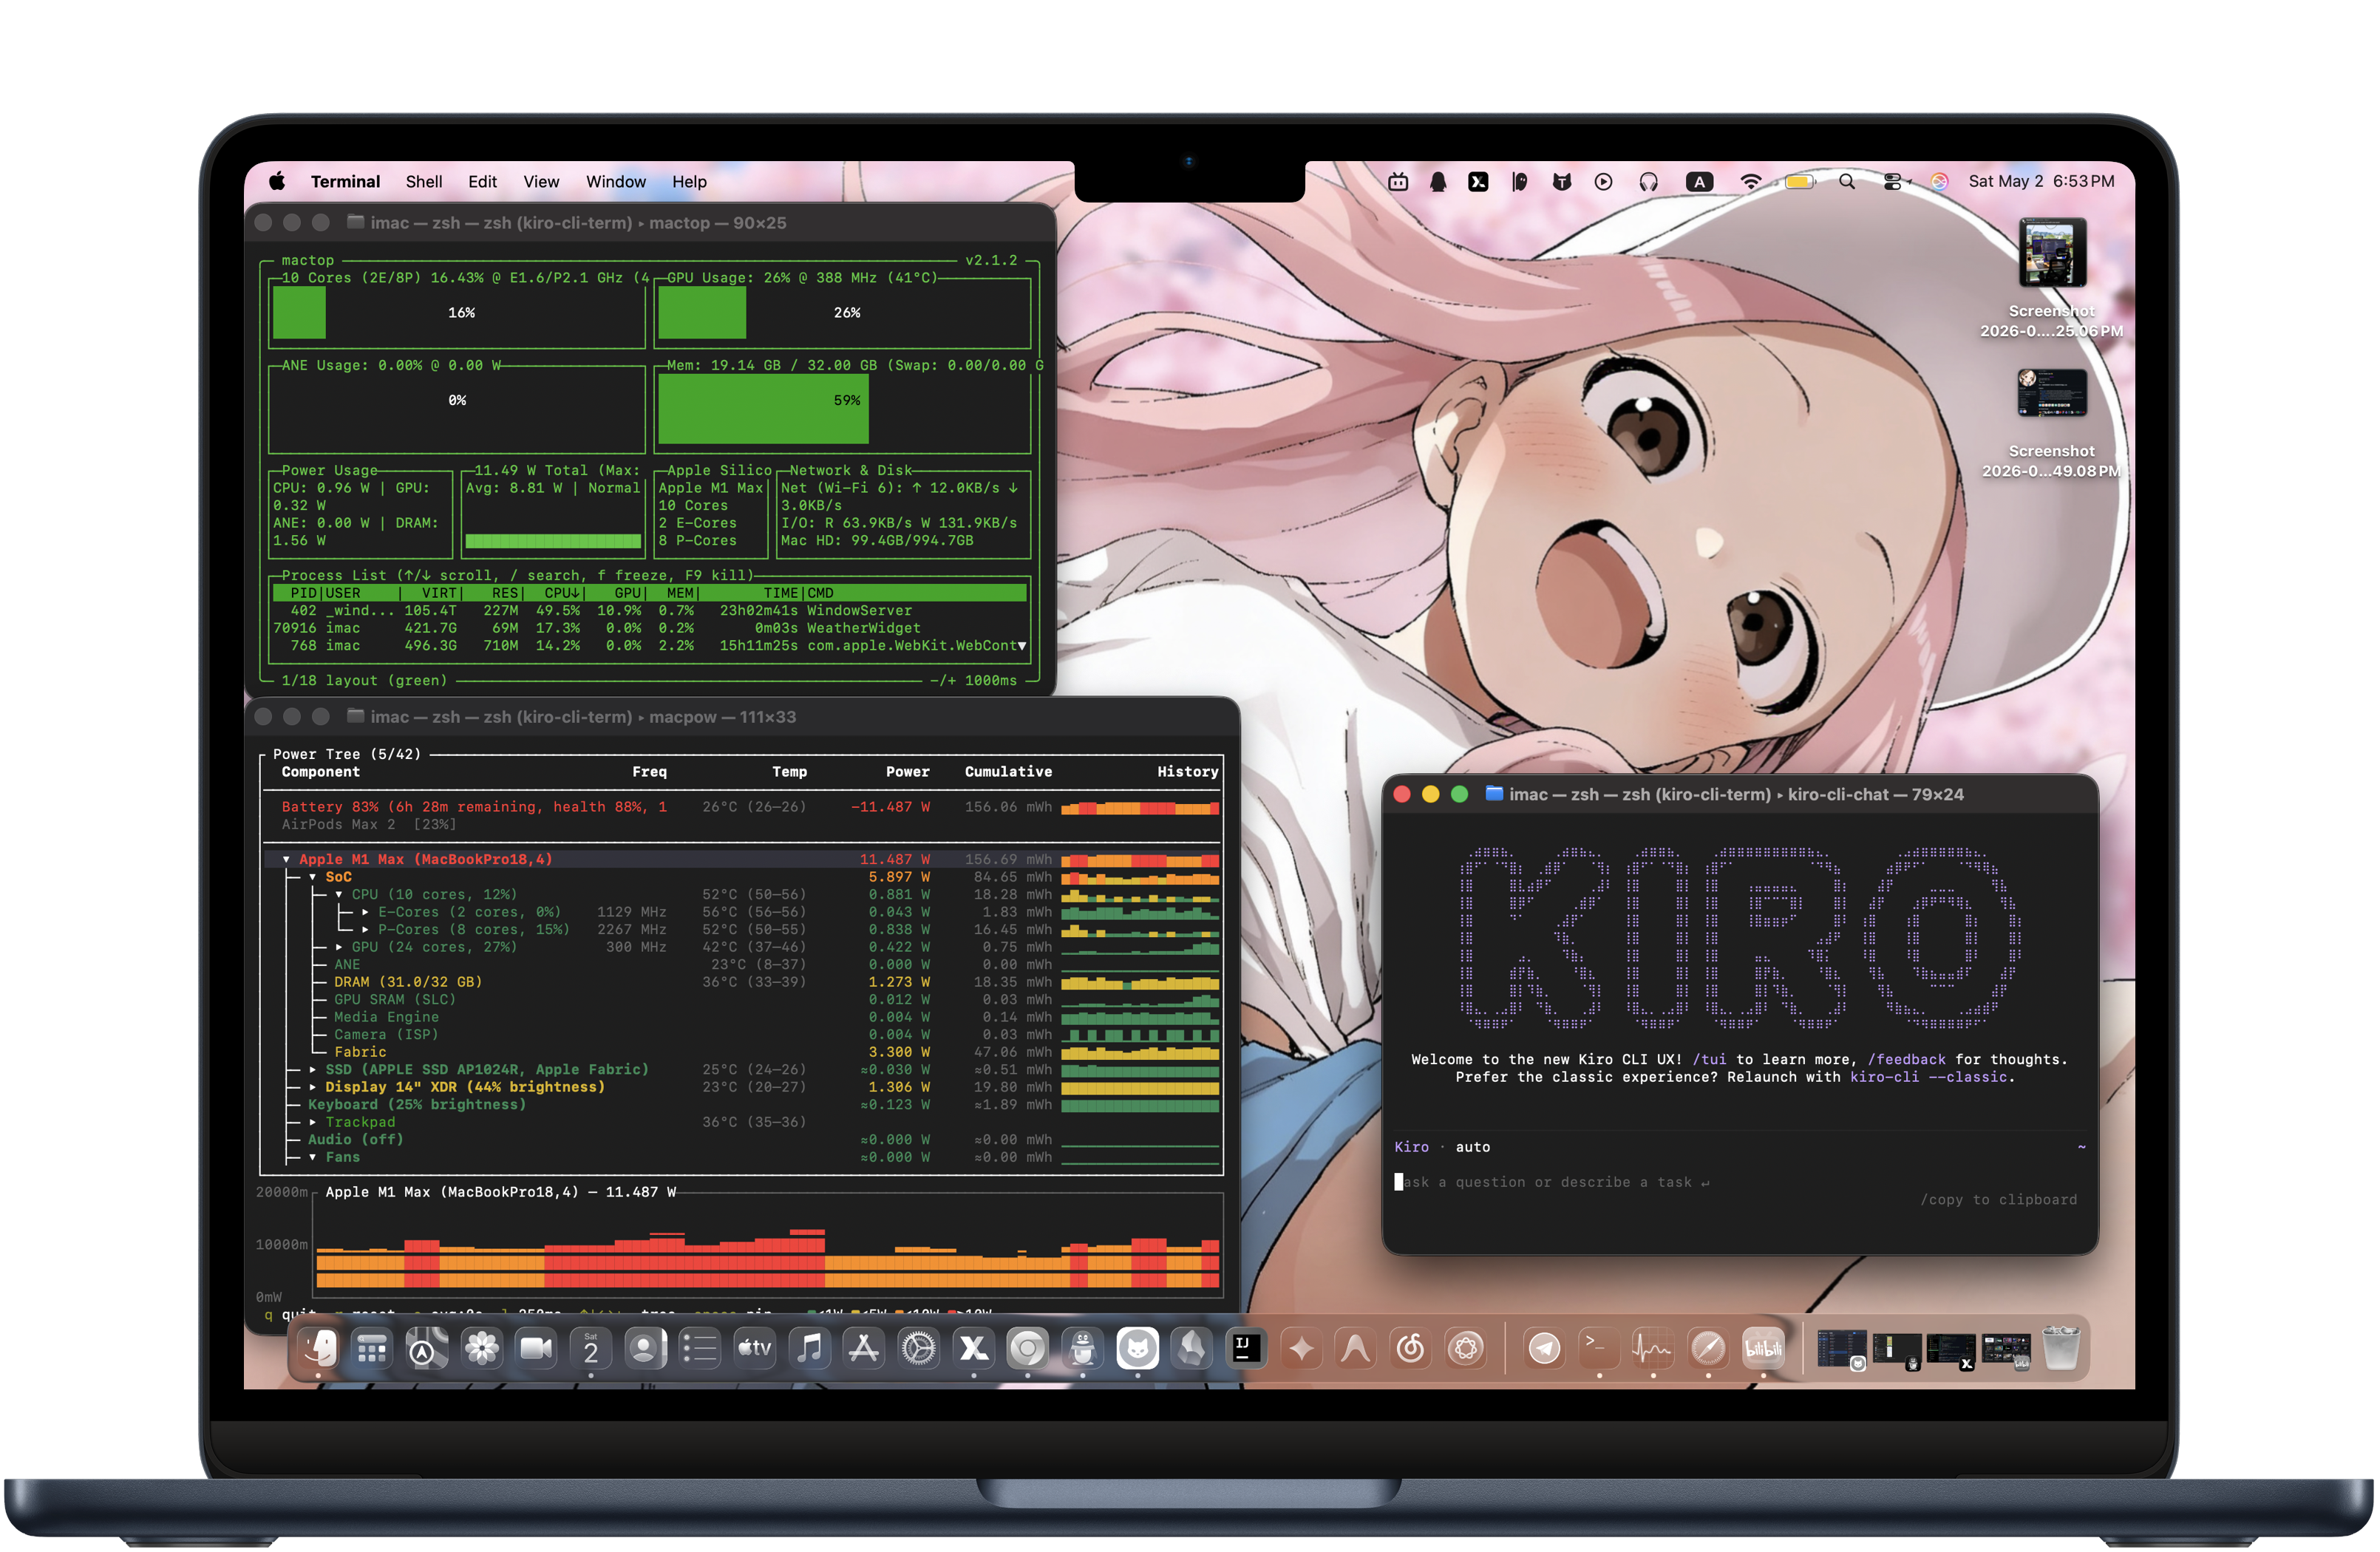Open Obsidian crystal icon in Dock
Viewport: 2380px width, 1552px height.
point(1192,1348)
